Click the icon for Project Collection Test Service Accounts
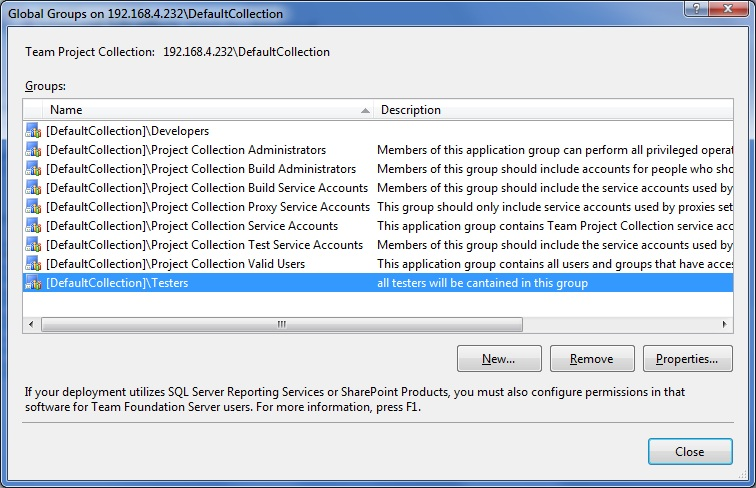The width and height of the screenshot is (756, 488). pos(33,245)
